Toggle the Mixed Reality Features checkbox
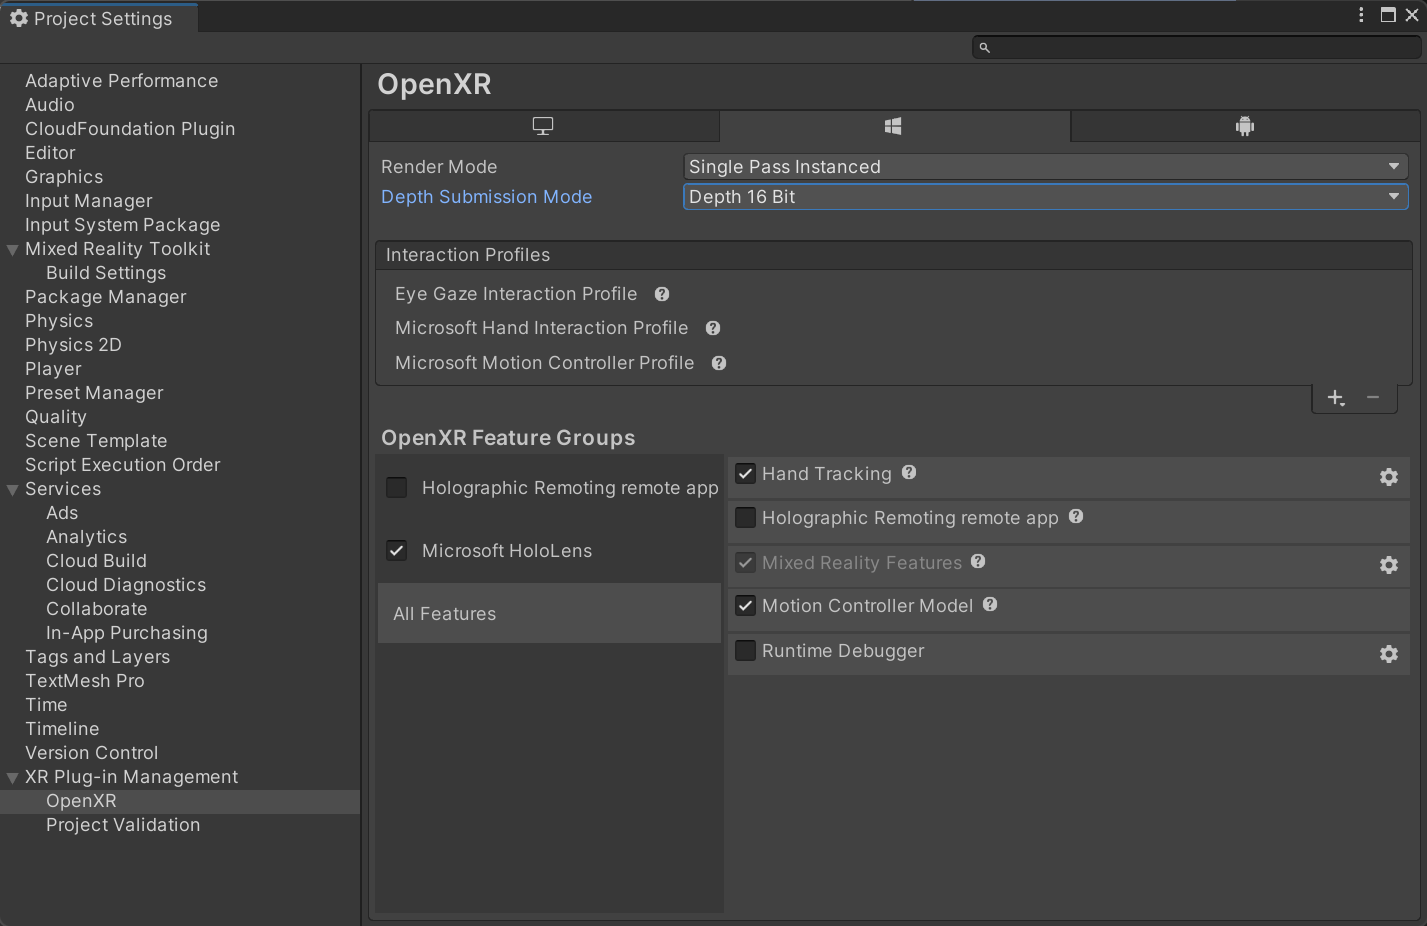 click(x=745, y=562)
